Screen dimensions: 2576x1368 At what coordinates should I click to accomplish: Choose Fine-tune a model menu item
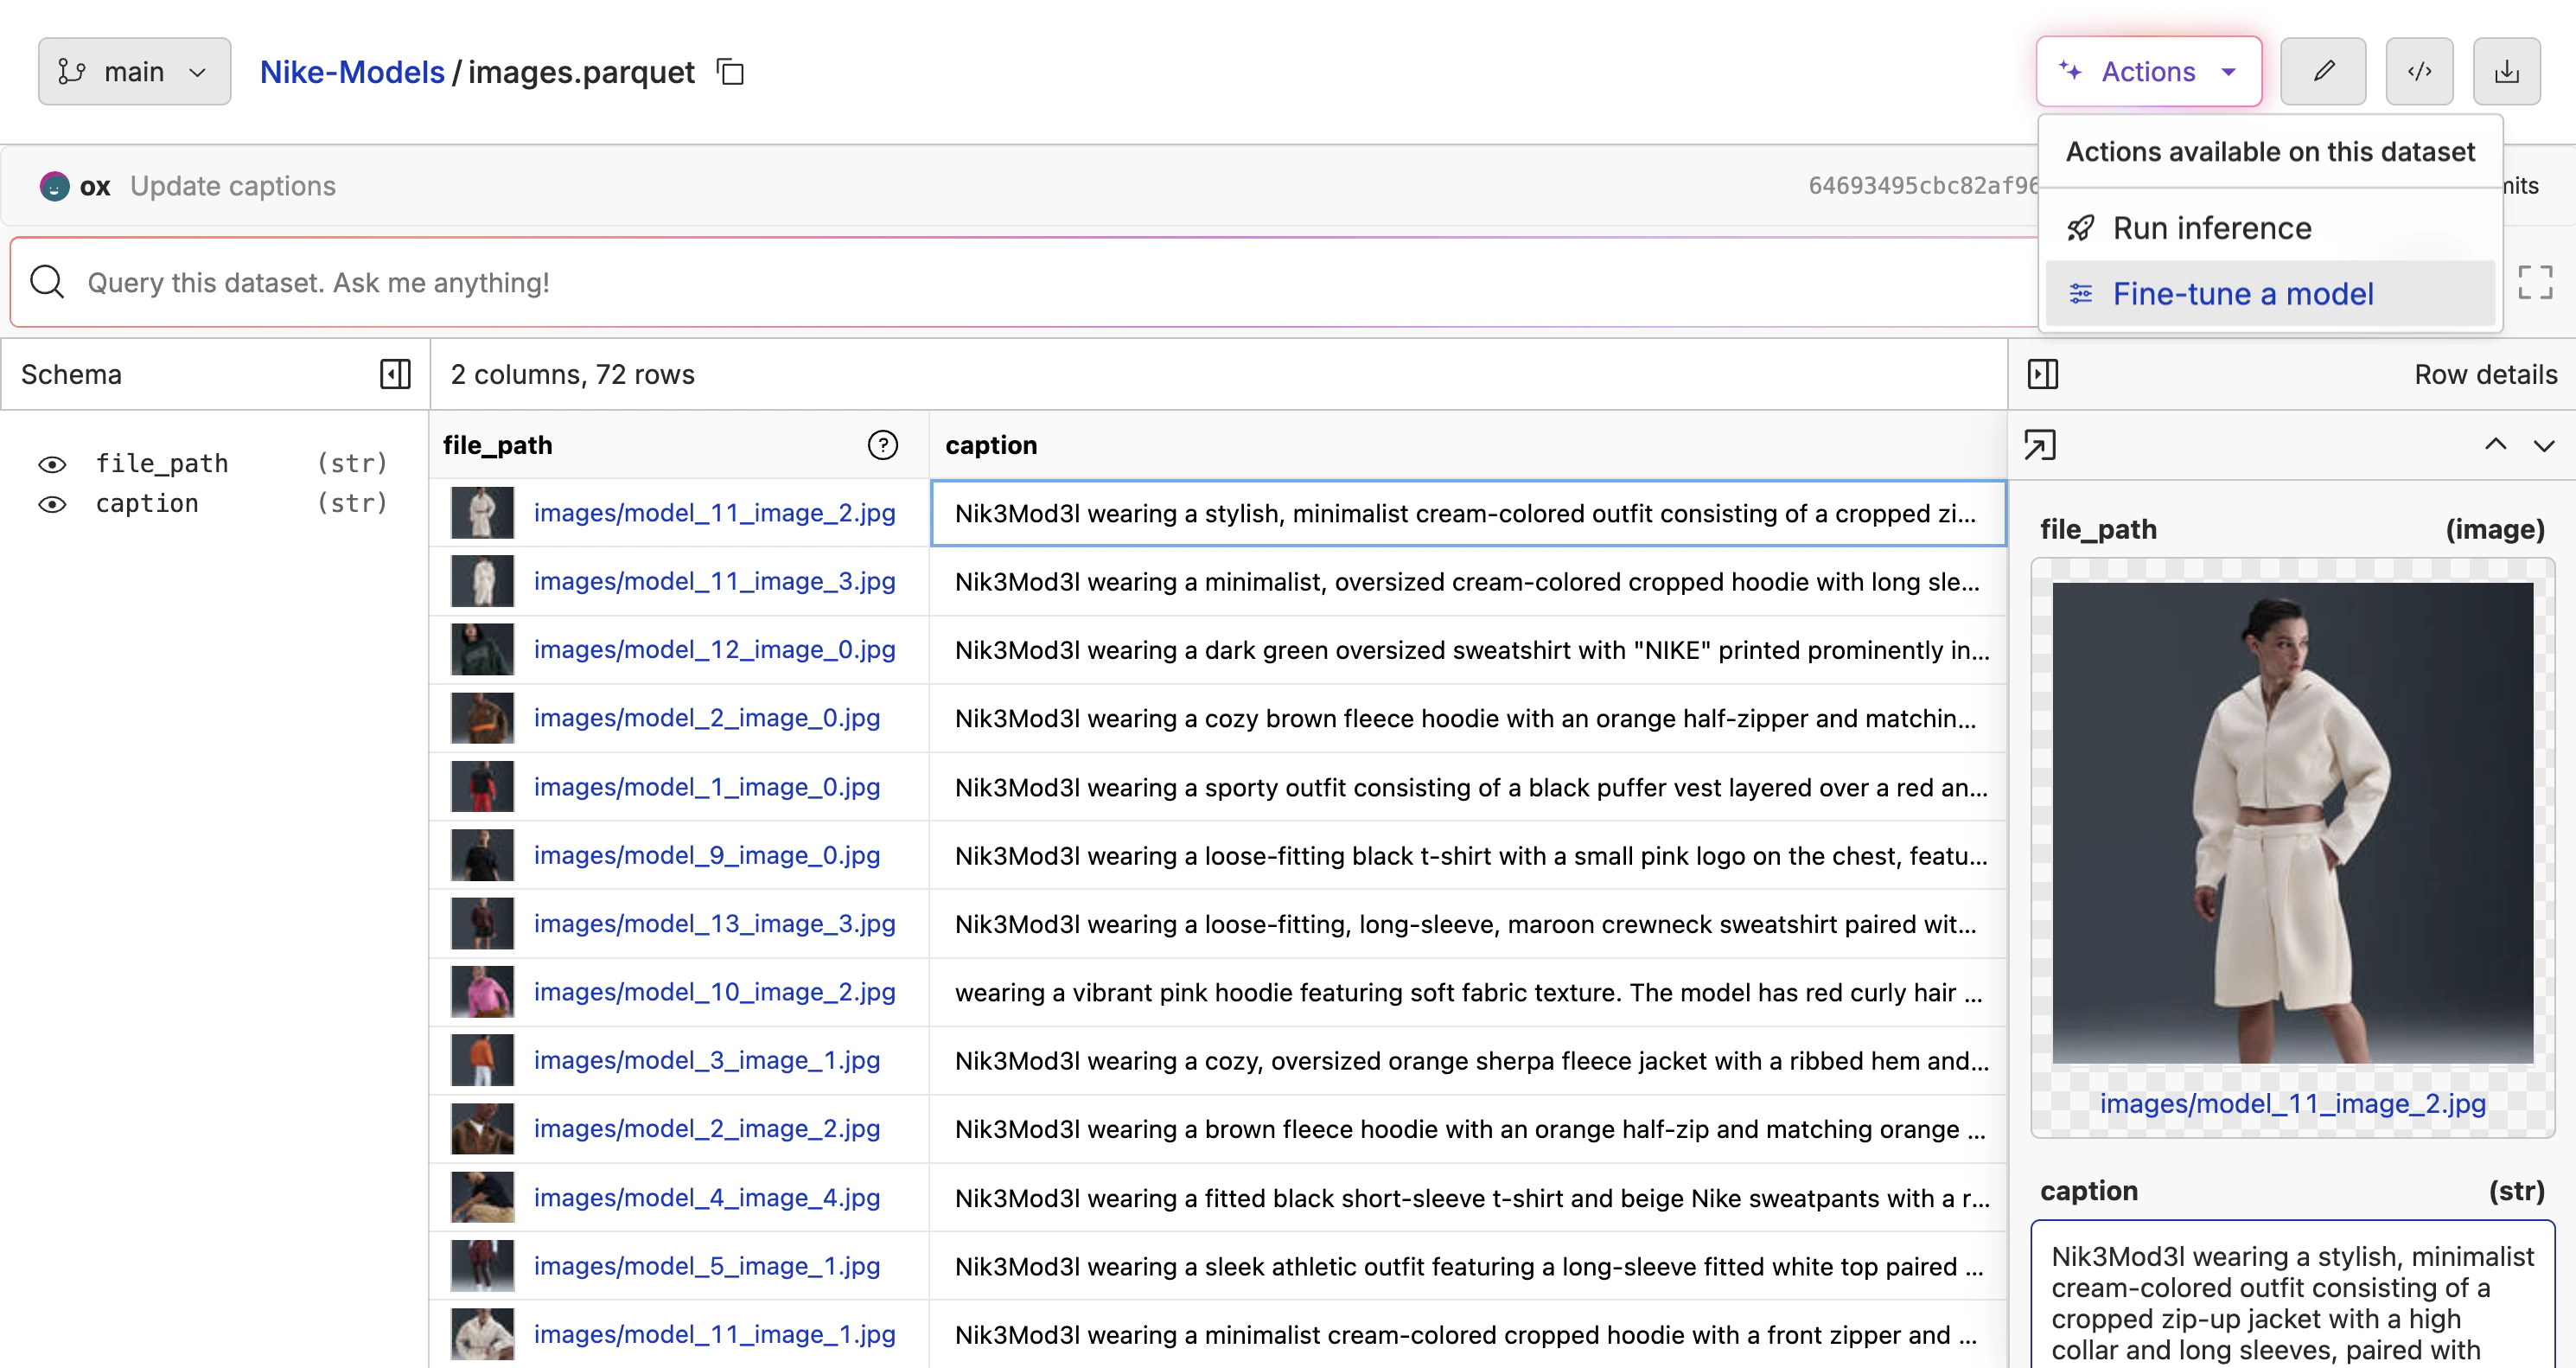pos(2242,294)
